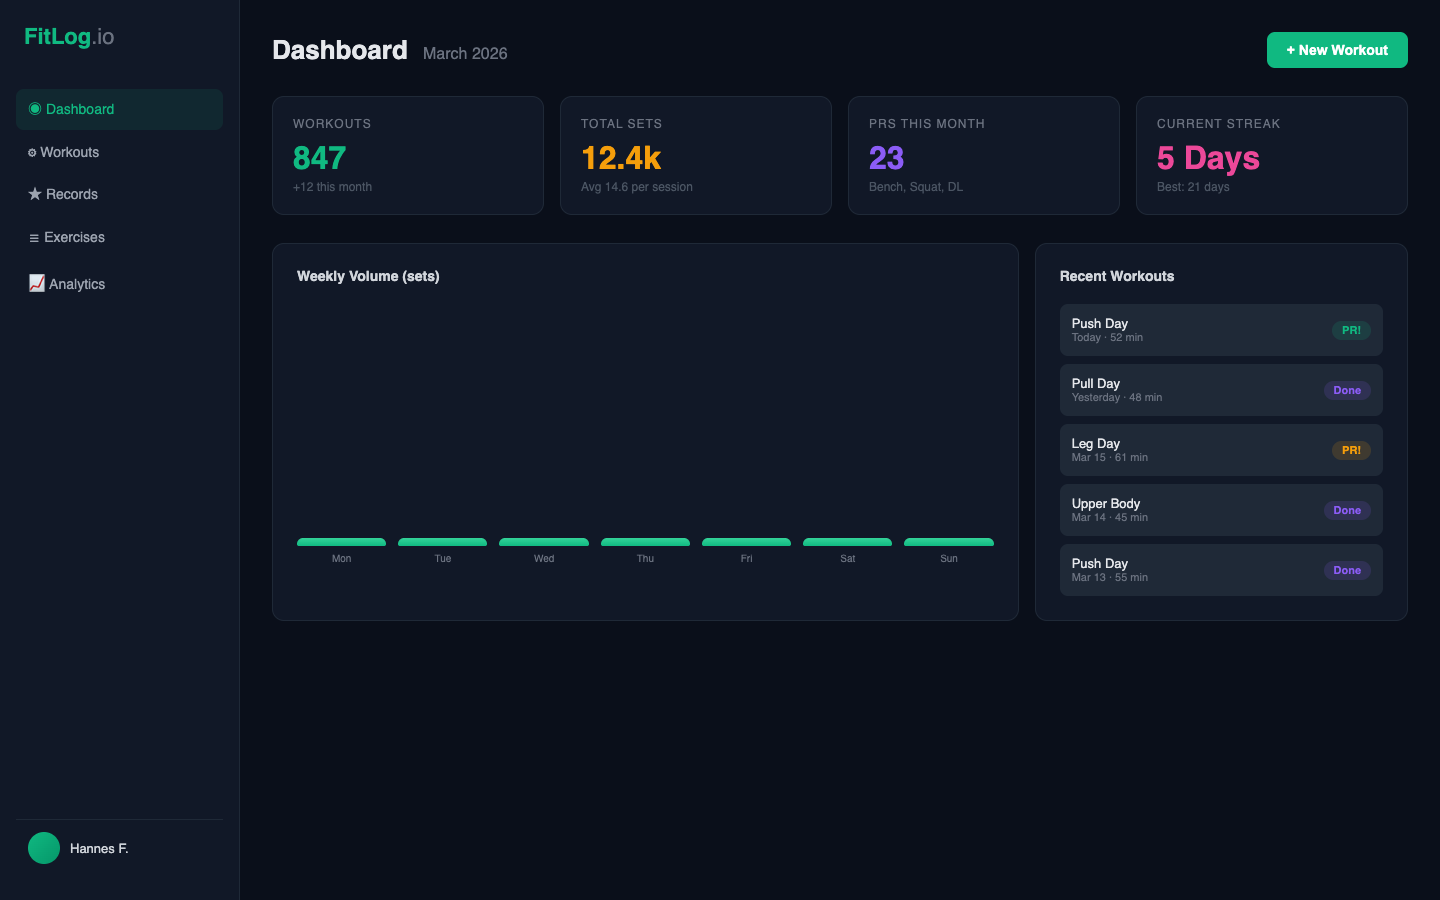Click the Dashboard circle icon in sidebar
Image resolution: width=1440 pixels, height=900 pixels.
point(35,109)
